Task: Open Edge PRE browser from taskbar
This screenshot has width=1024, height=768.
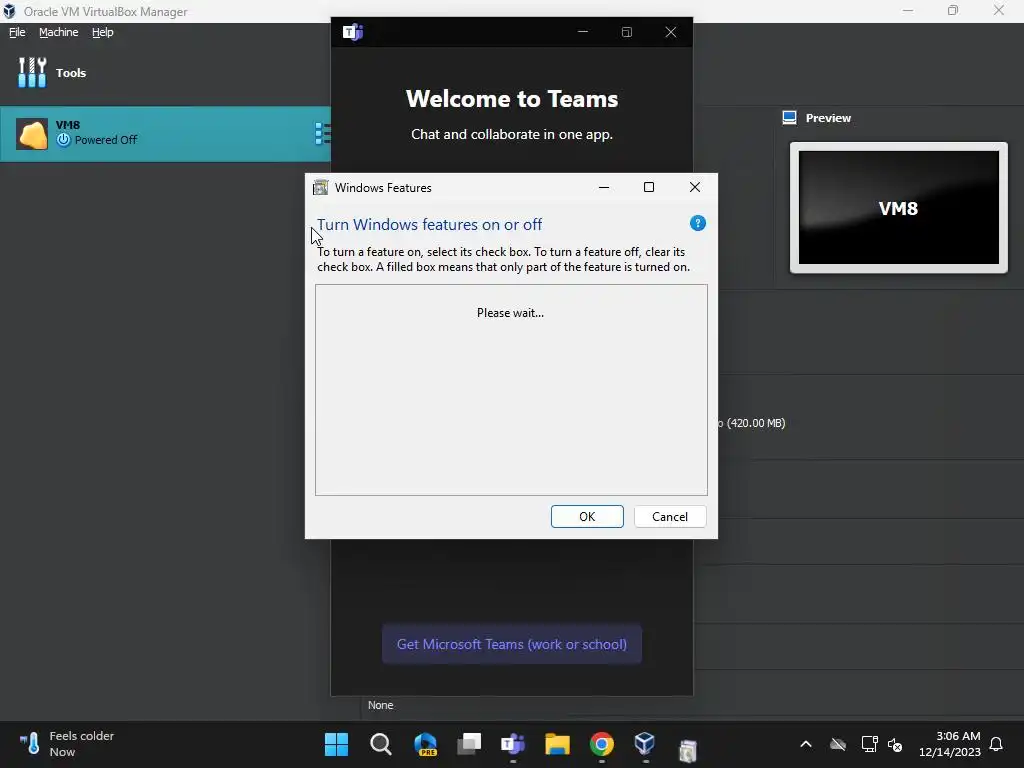Action: 425,744
